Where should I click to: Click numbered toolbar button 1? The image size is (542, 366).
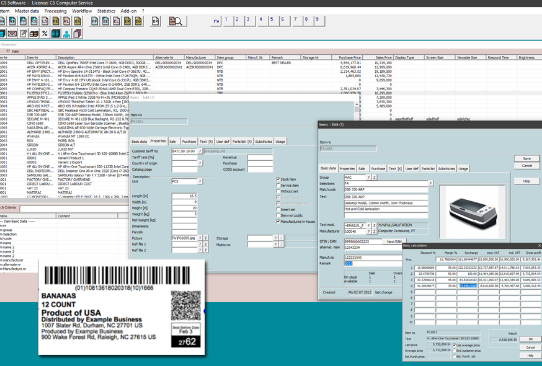point(227,21)
